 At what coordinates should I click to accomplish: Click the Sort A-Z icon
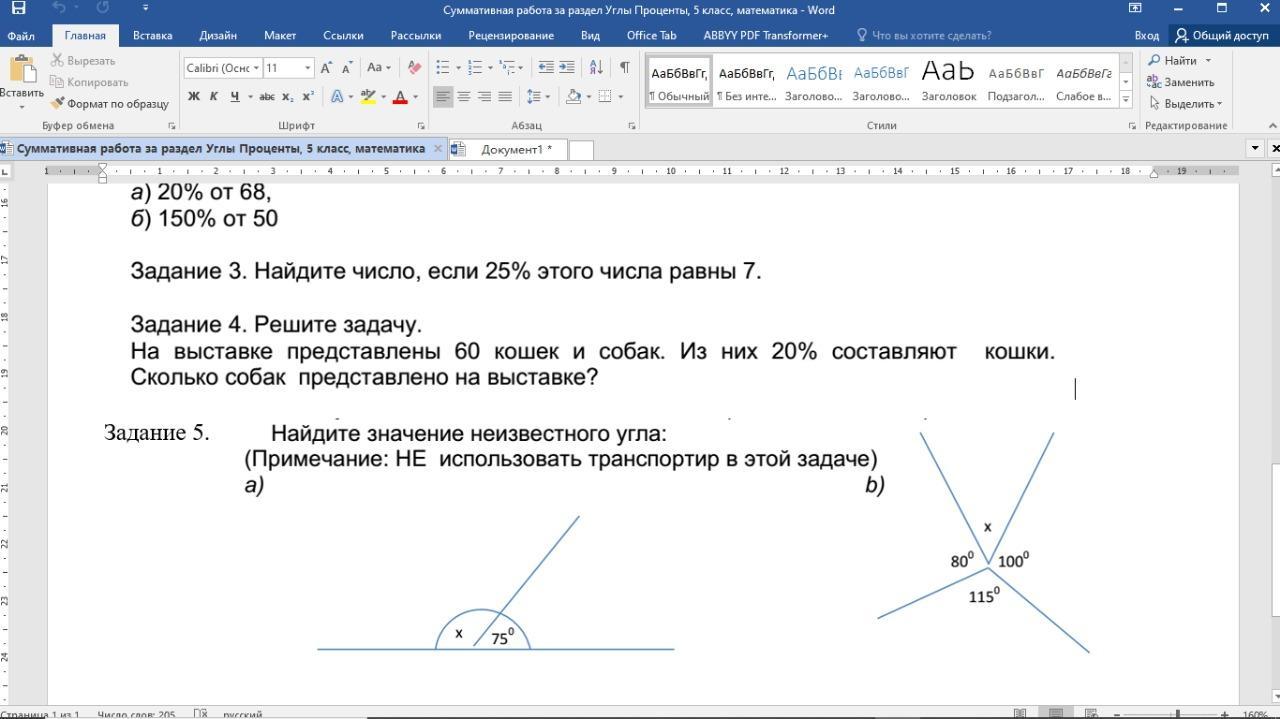click(596, 68)
